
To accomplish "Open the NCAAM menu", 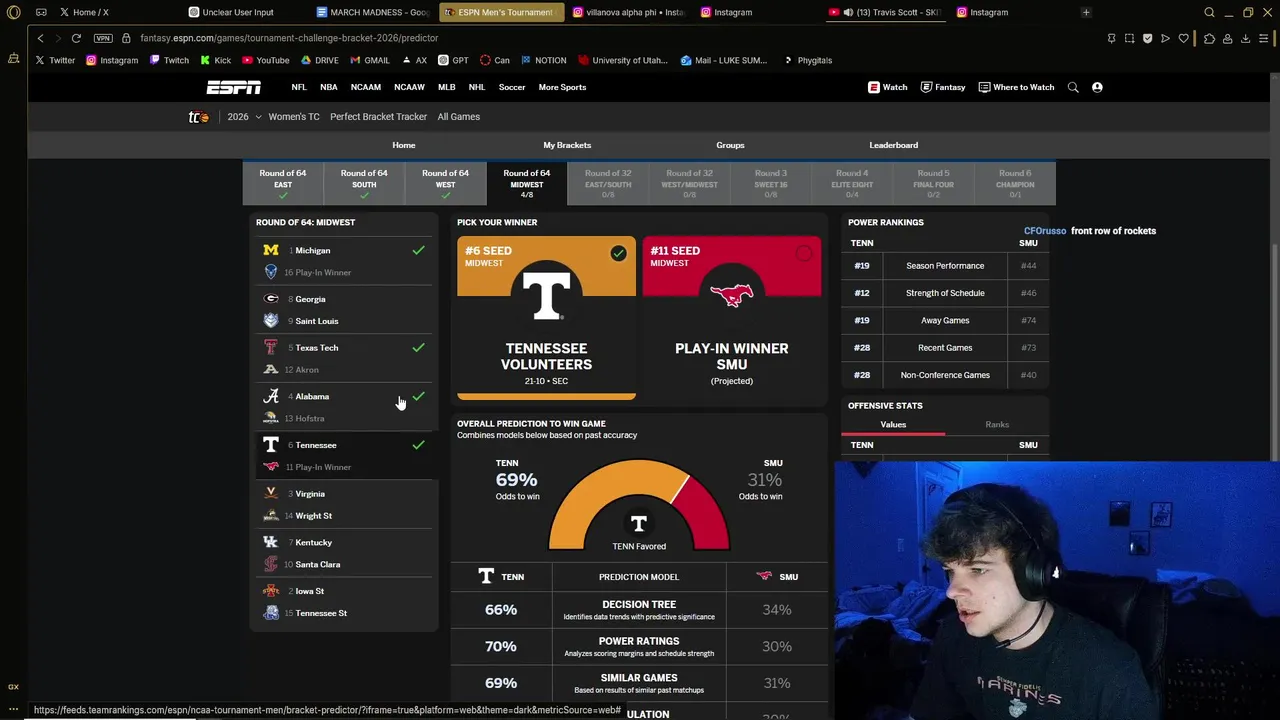I will tap(365, 87).
